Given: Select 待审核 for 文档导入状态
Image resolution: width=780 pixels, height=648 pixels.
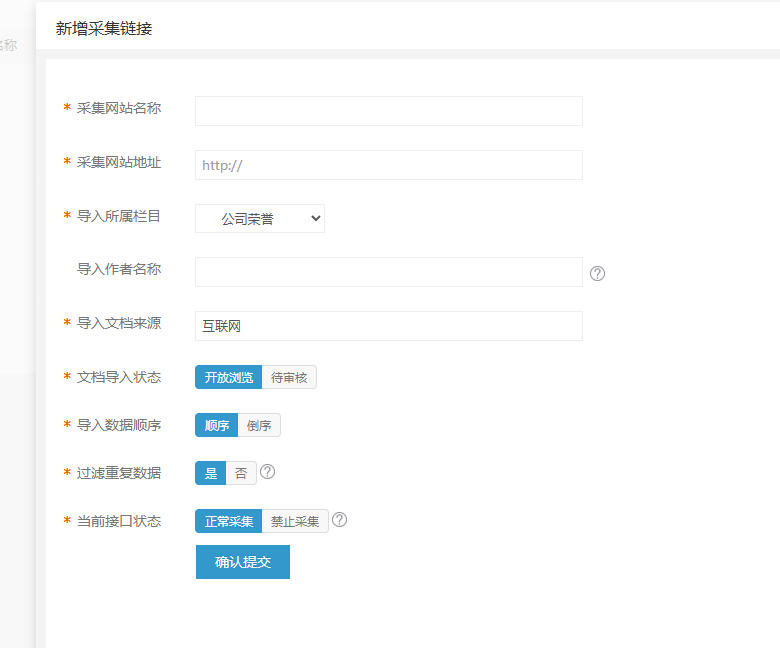Looking at the screenshot, I should coord(289,377).
